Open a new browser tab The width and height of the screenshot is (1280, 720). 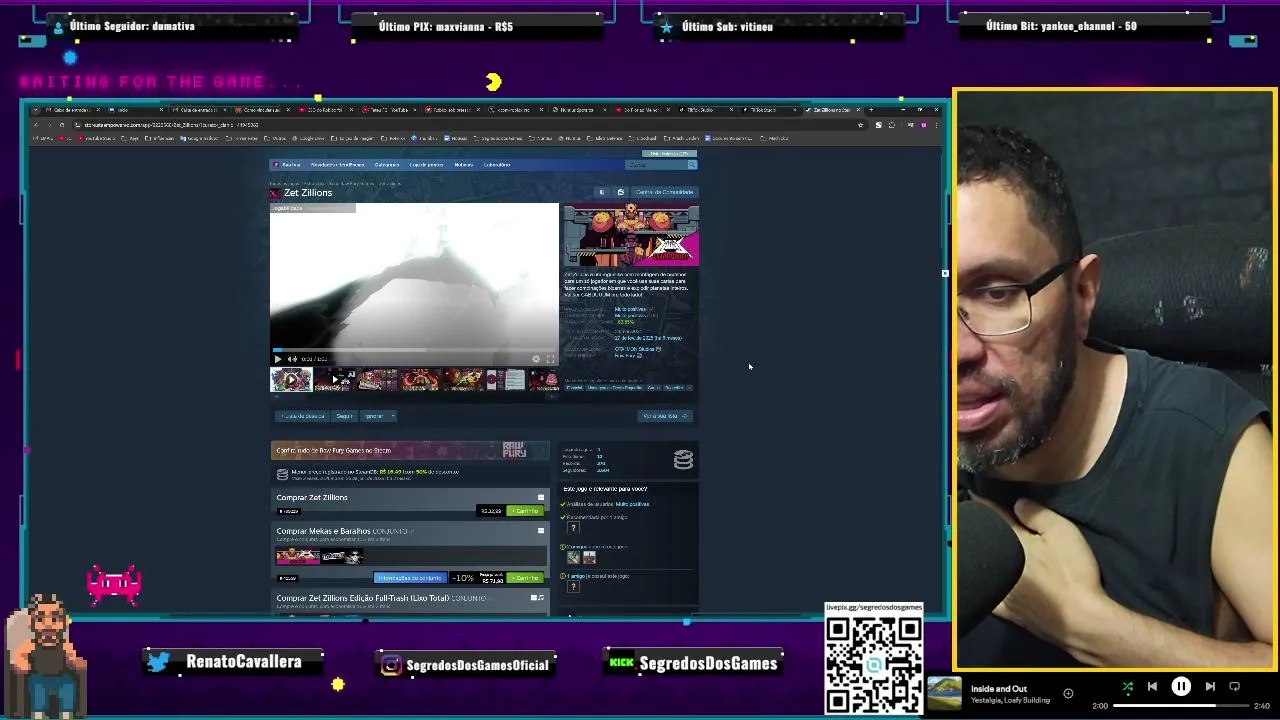pos(871,109)
